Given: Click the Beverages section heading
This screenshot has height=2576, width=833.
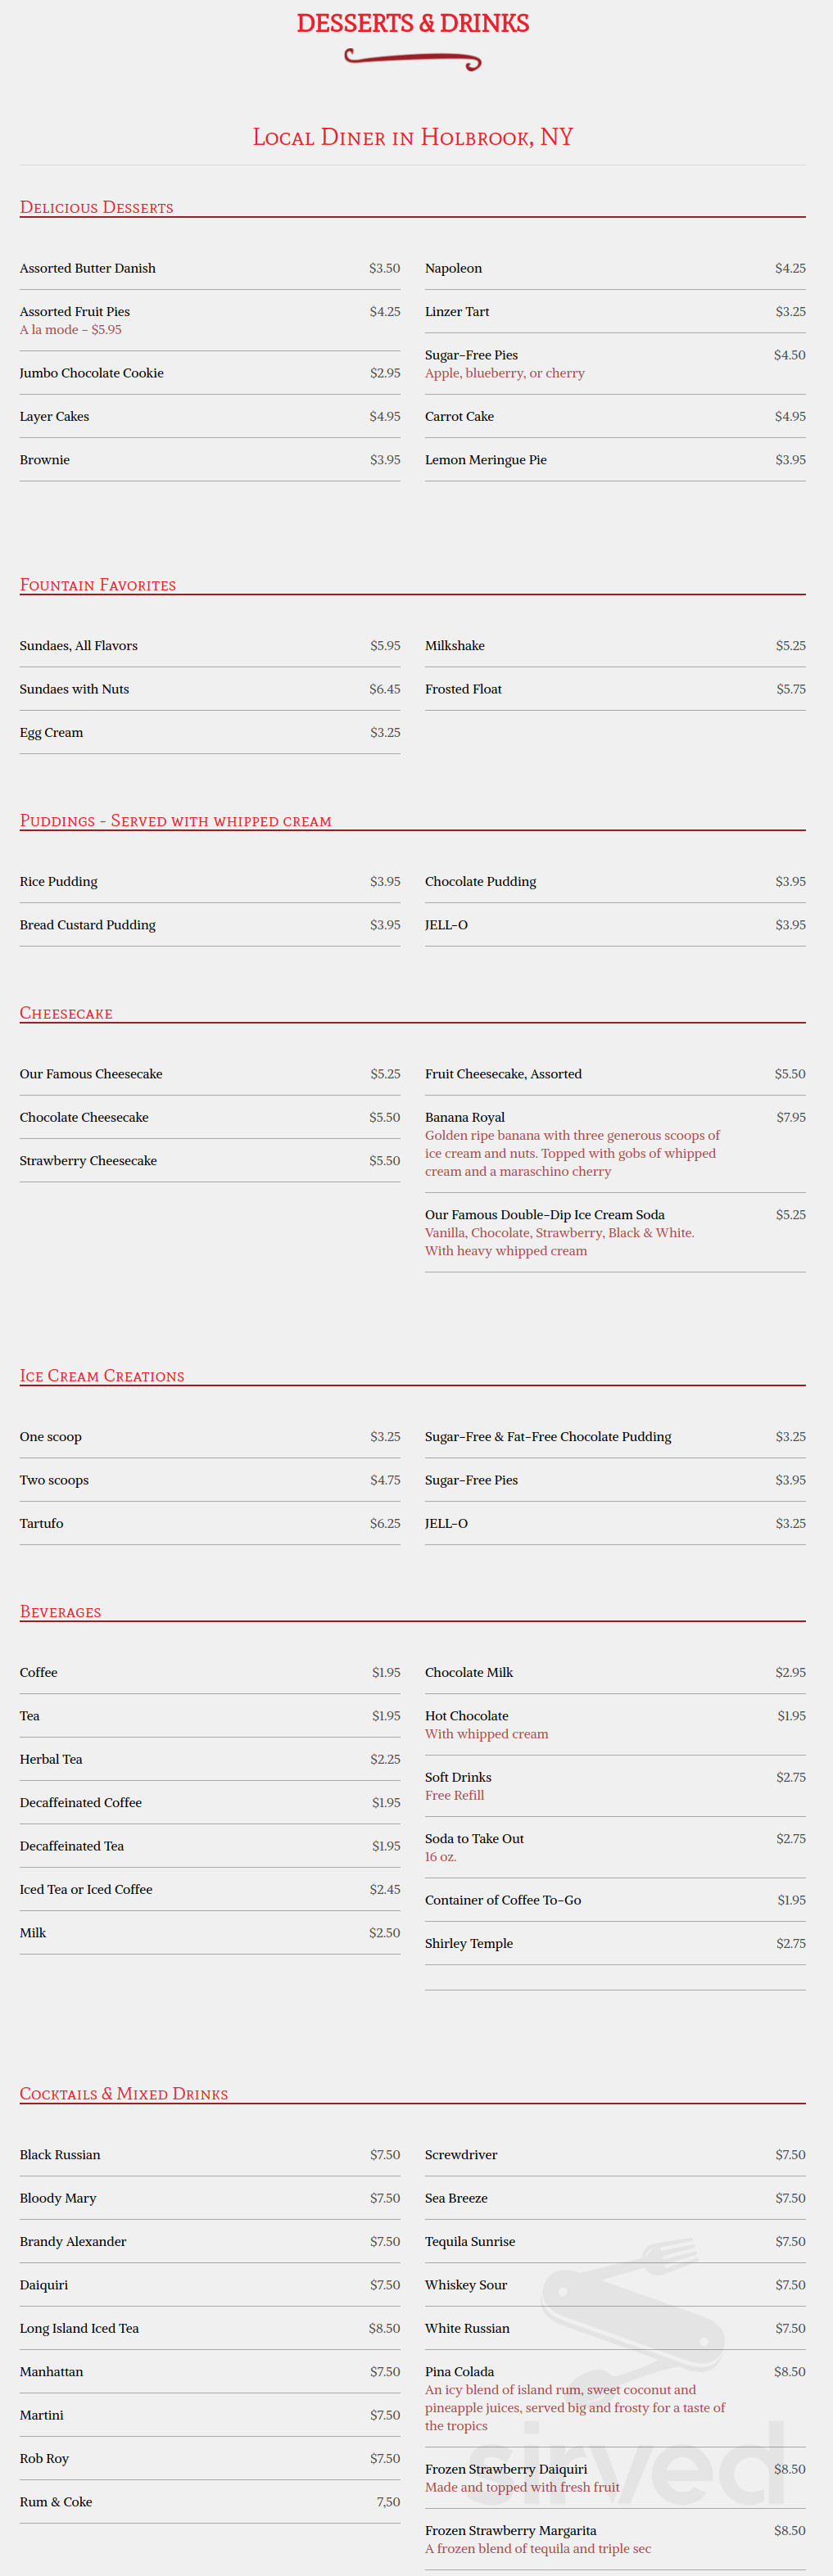Looking at the screenshot, I should pos(61,1612).
